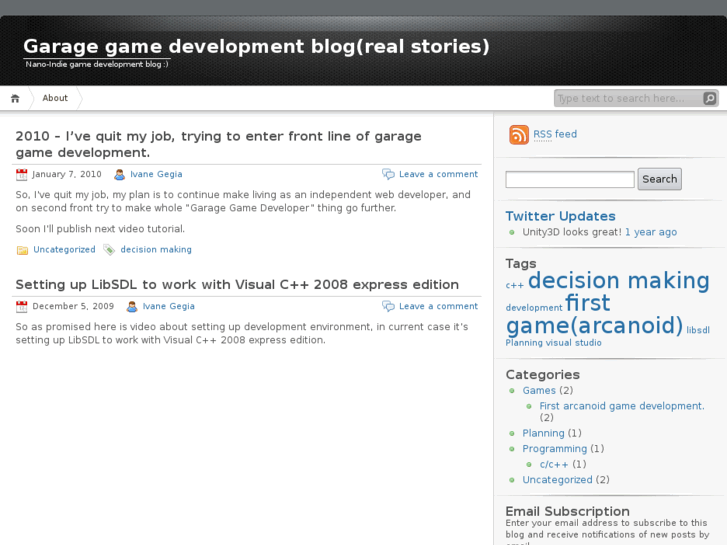The height and width of the screenshot is (545, 727).
Task: Click the 'December 5, 2009' date text
Action: (73, 307)
